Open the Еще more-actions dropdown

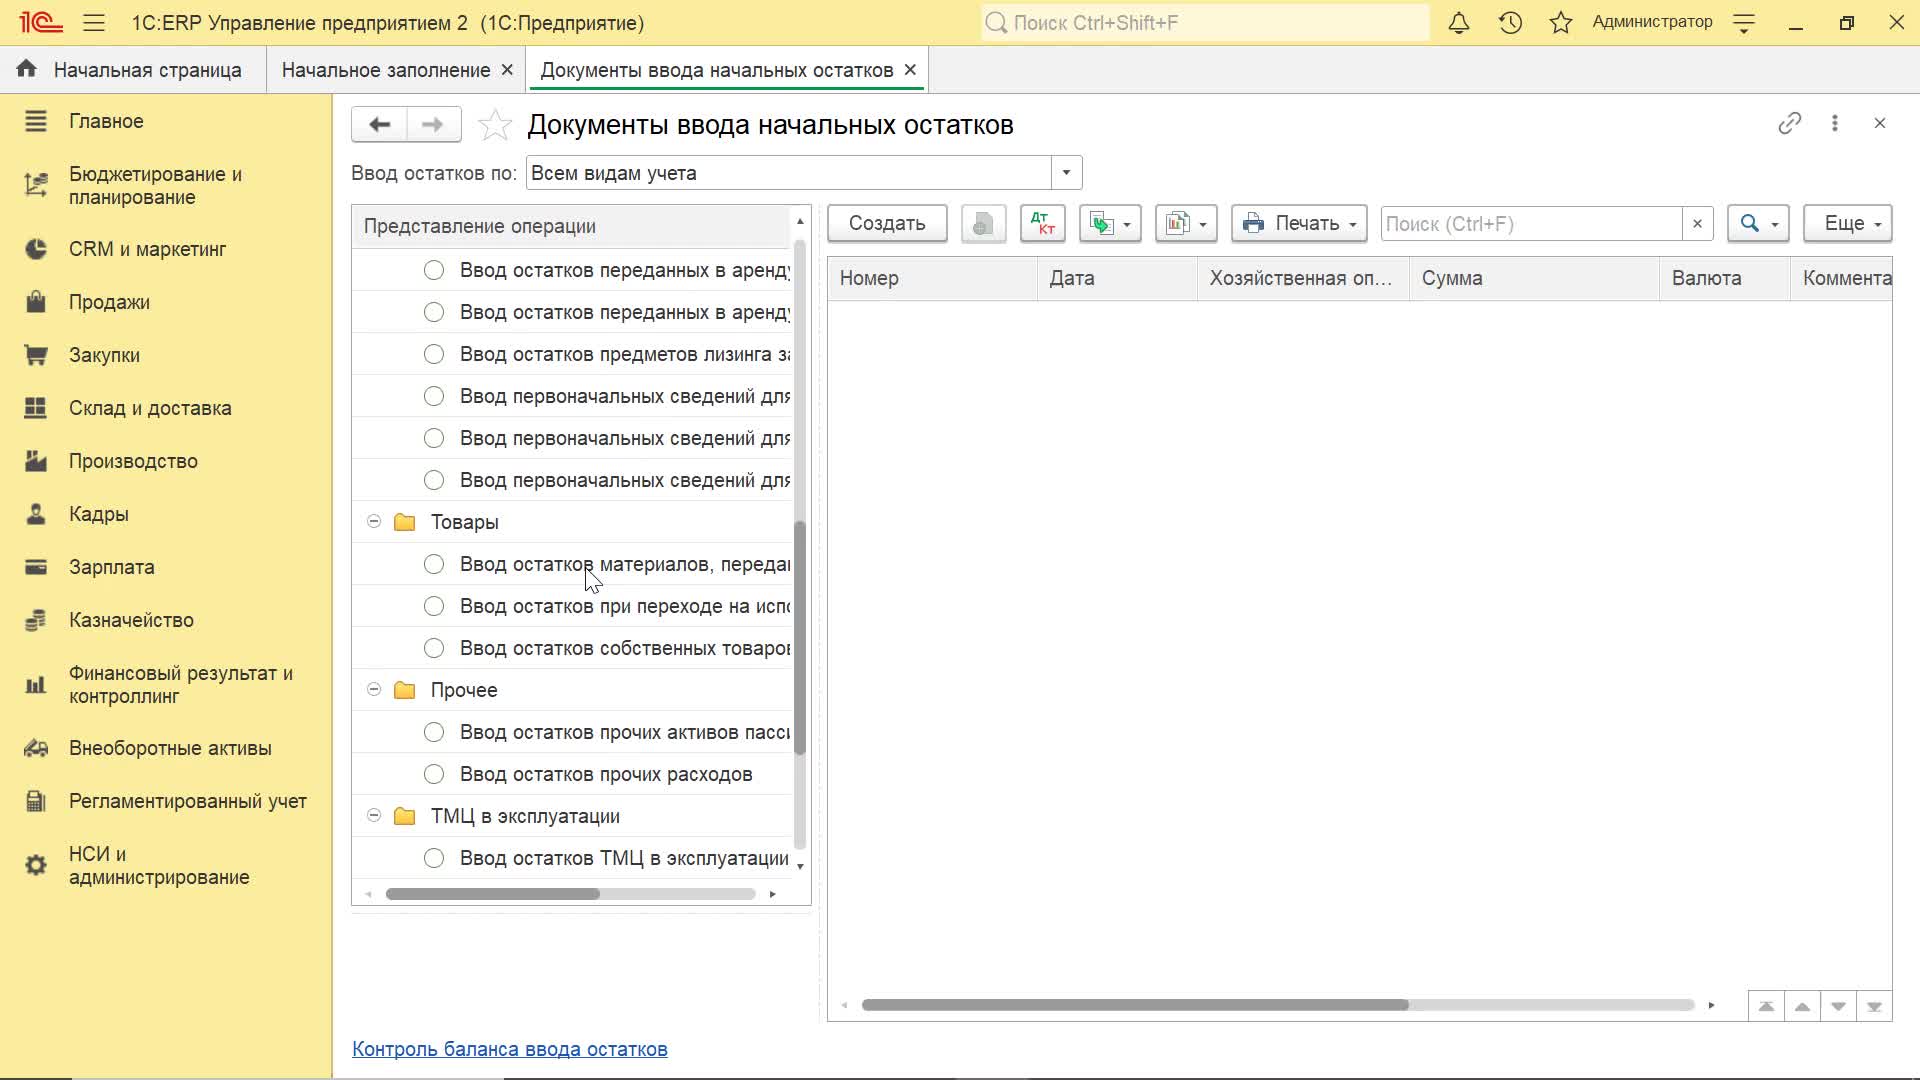point(1848,223)
